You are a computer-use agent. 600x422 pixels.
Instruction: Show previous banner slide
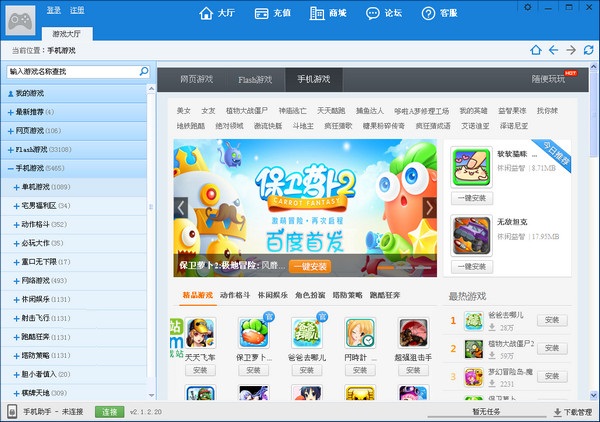(x=181, y=208)
